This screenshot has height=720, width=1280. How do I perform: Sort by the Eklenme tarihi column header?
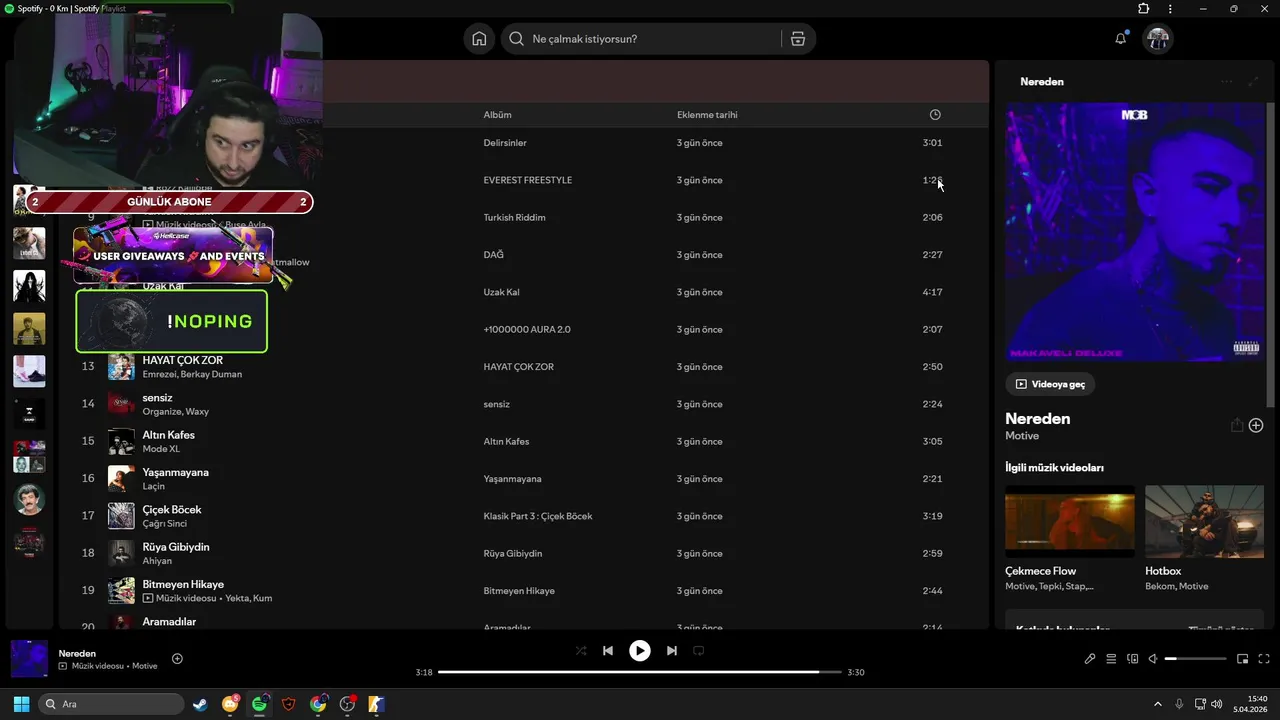[x=707, y=115]
